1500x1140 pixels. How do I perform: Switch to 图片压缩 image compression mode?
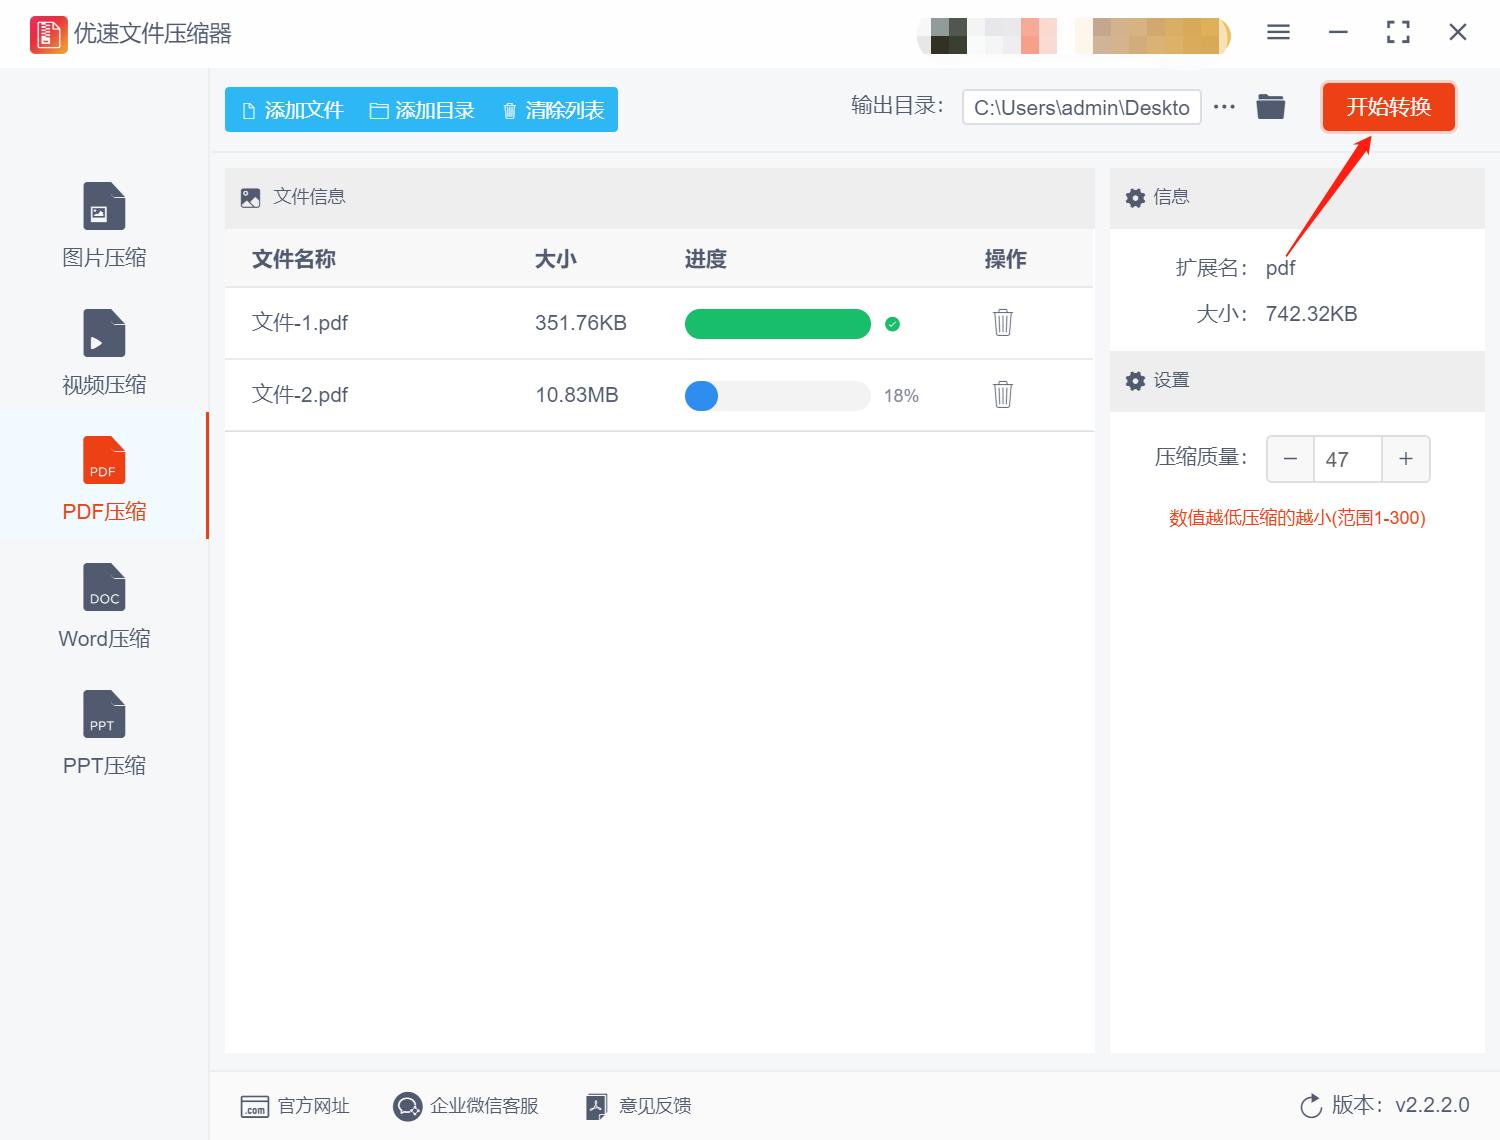click(x=103, y=225)
